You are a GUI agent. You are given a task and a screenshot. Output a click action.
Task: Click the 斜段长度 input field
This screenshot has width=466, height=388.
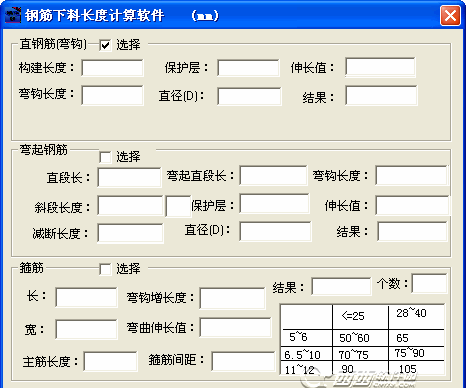pos(130,205)
